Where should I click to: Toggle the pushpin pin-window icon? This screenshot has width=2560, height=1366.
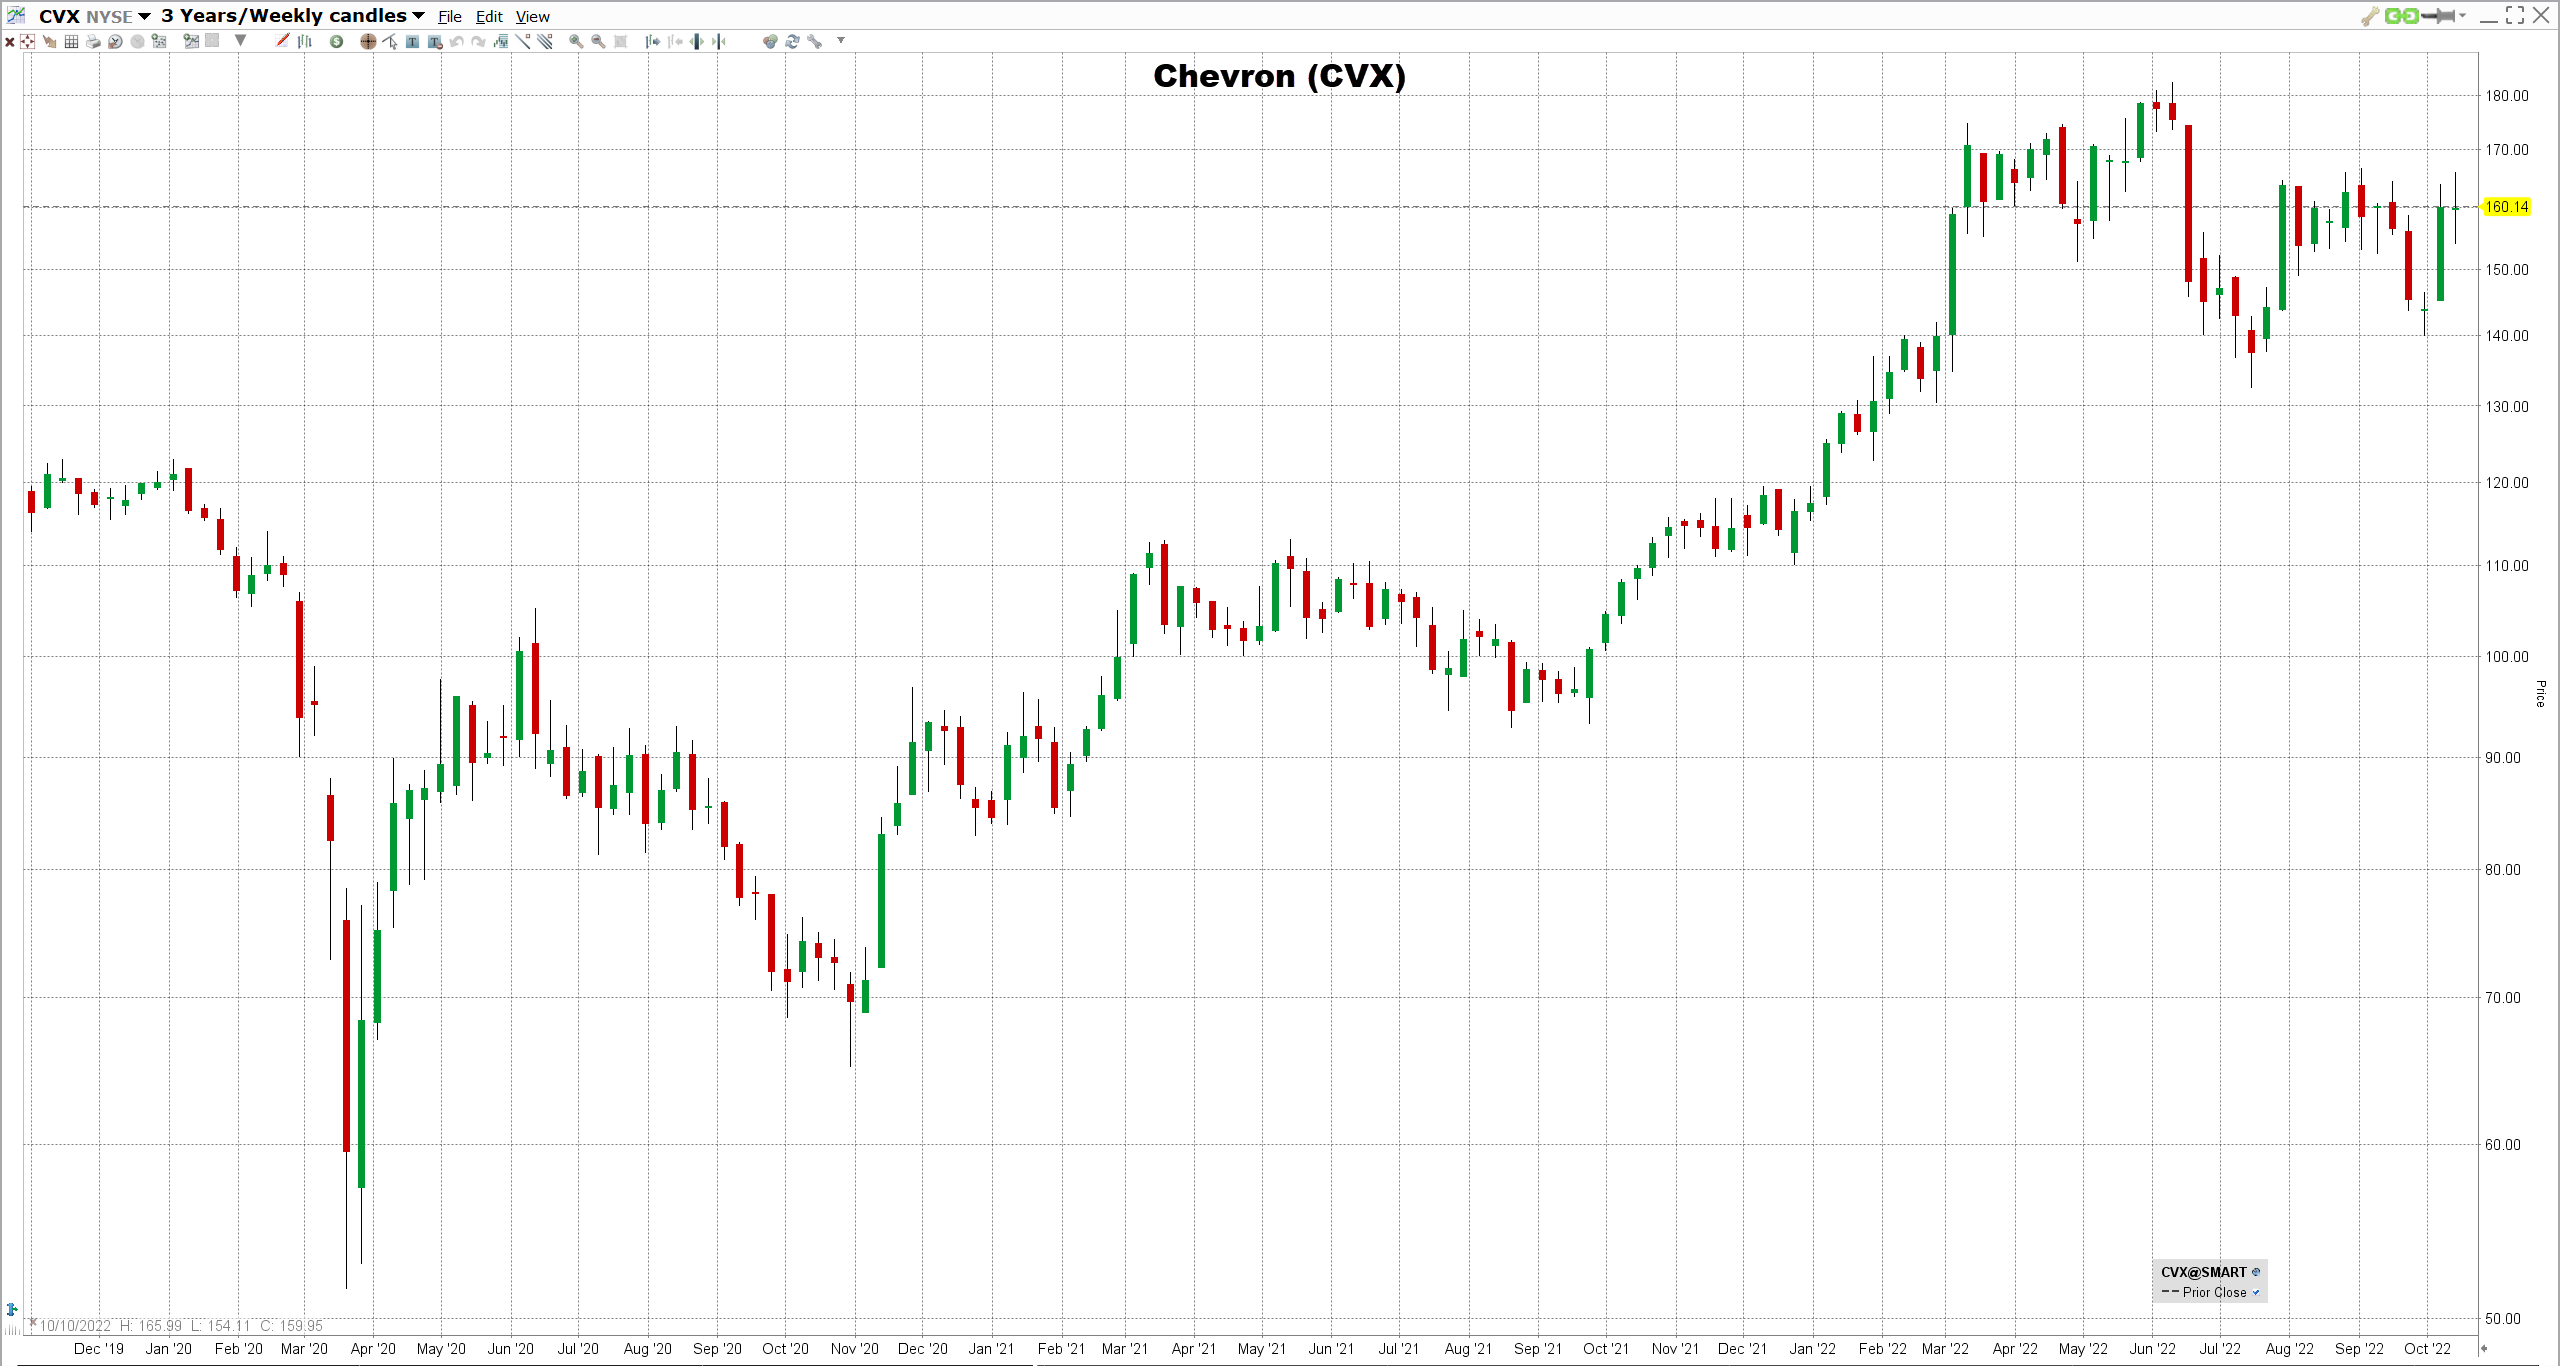(x=2438, y=15)
